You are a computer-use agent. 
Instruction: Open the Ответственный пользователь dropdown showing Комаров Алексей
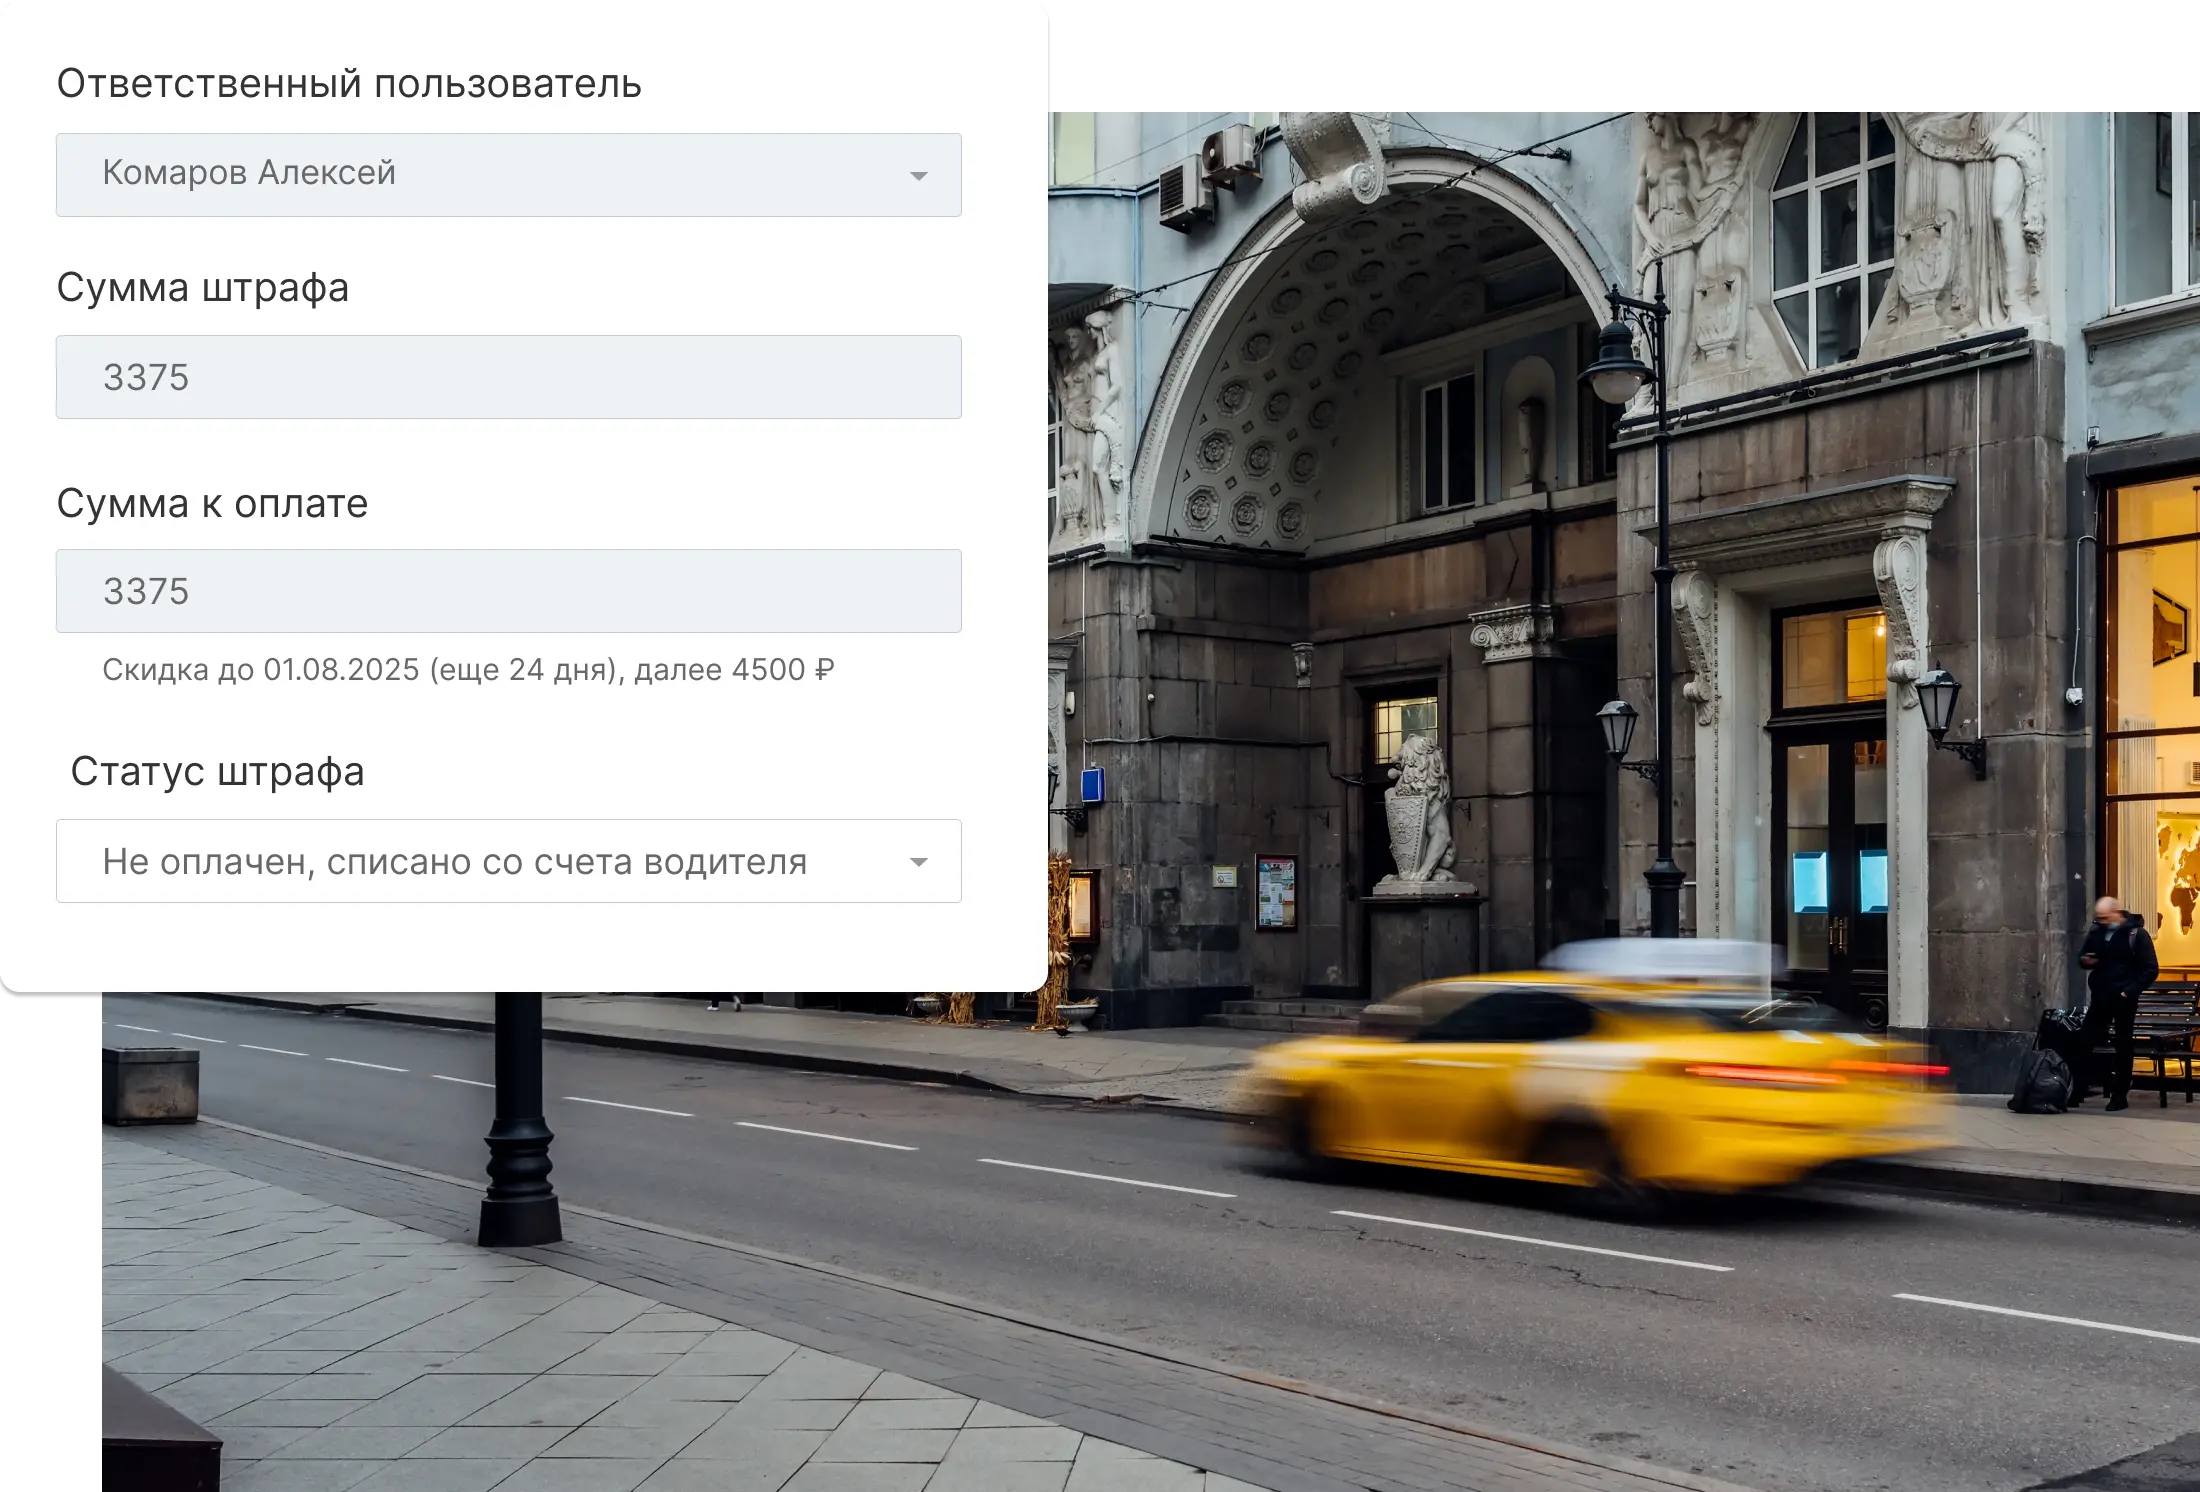point(508,175)
